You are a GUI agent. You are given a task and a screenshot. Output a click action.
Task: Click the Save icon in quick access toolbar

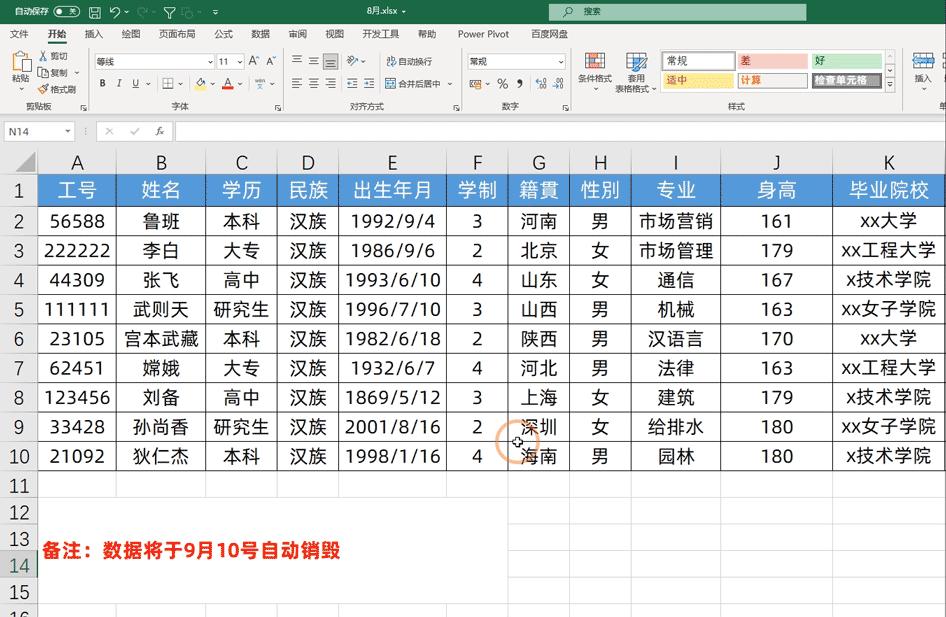pos(93,10)
